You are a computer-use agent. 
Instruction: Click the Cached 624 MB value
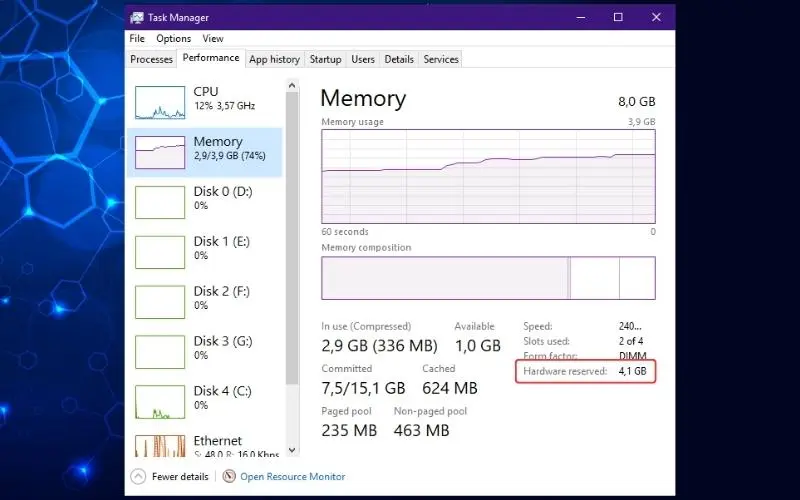(x=449, y=388)
